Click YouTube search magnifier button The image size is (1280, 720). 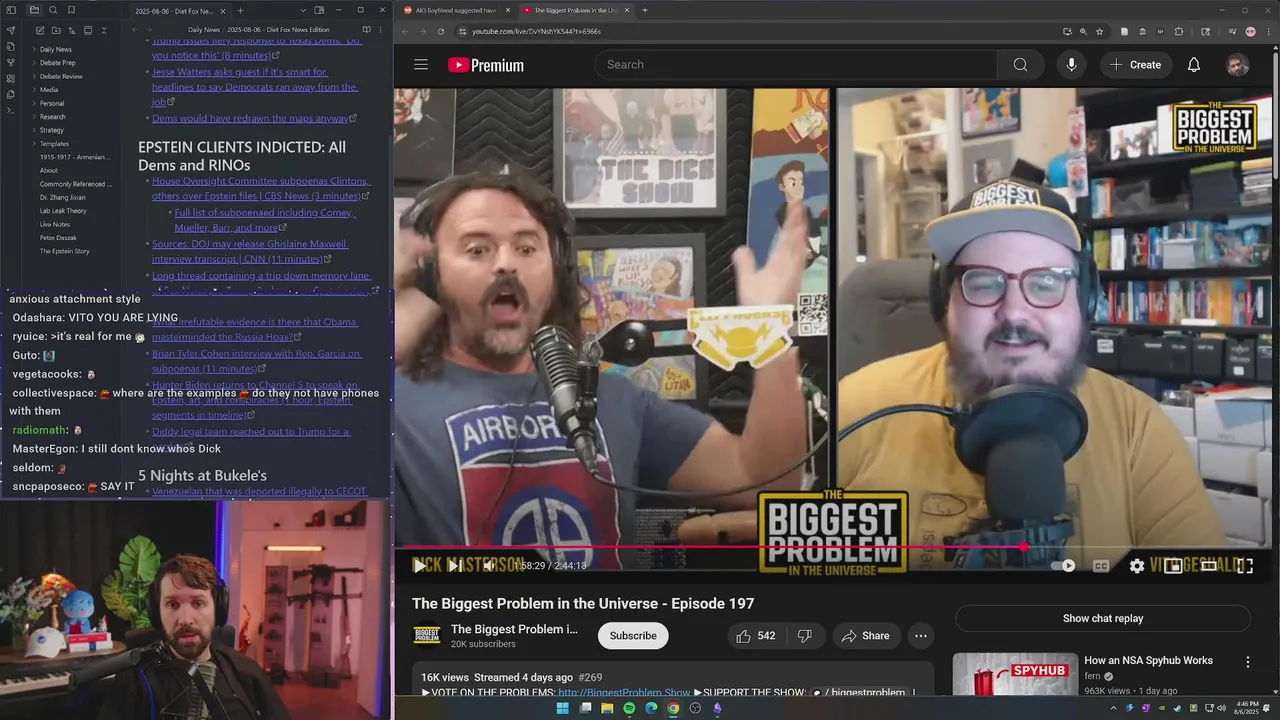point(1020,65)
